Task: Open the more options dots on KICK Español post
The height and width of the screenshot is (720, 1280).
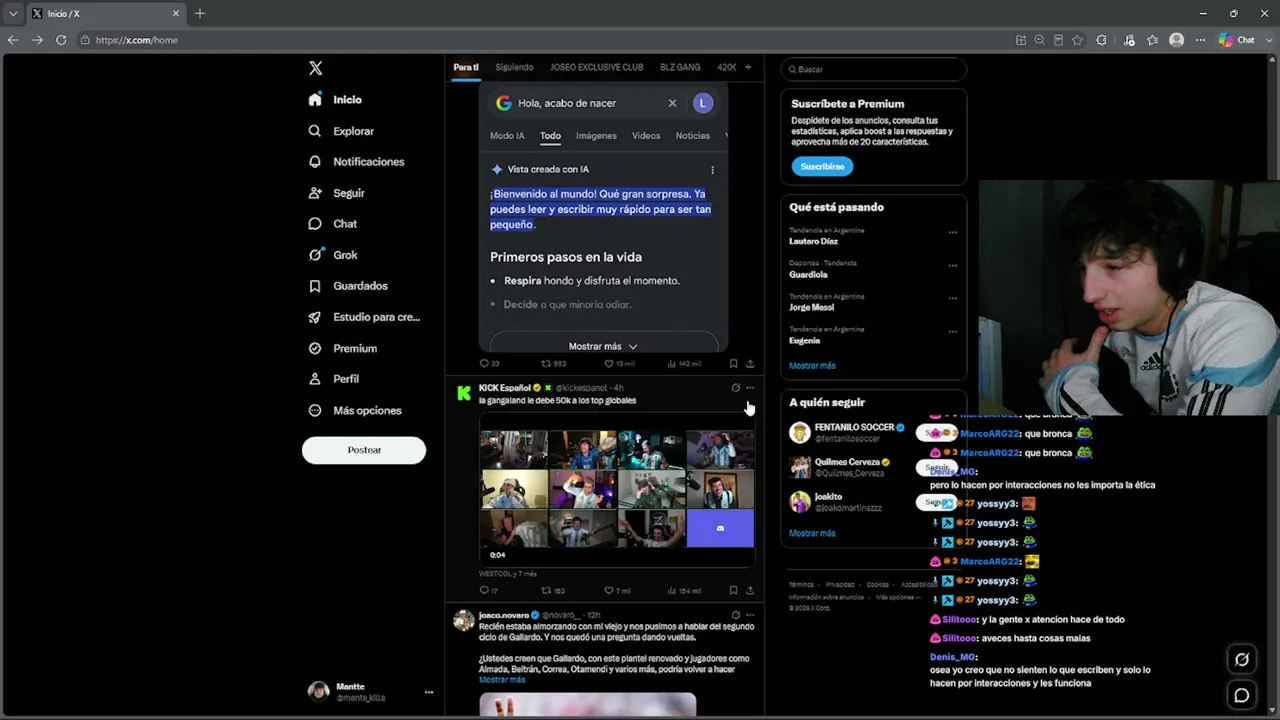Action: click(x=750, y=388)
